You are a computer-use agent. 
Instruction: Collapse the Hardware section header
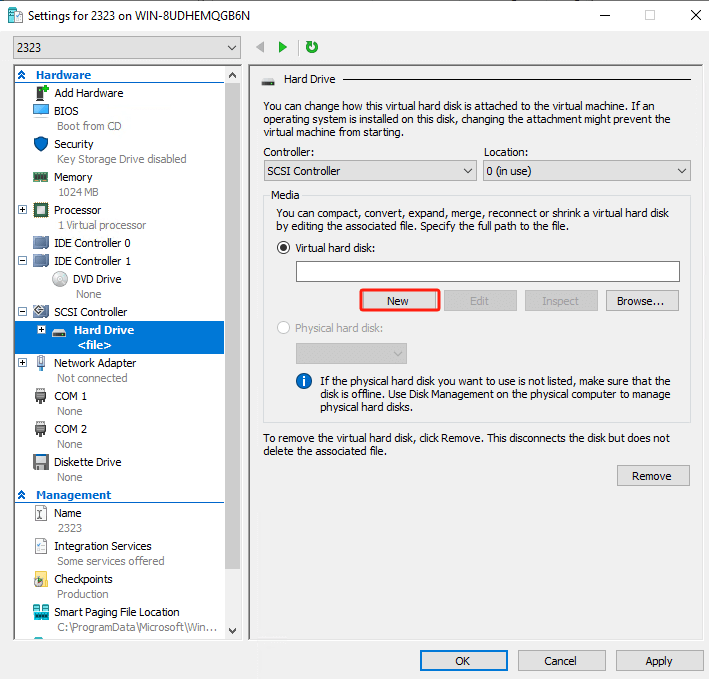[x=22, y=75]
